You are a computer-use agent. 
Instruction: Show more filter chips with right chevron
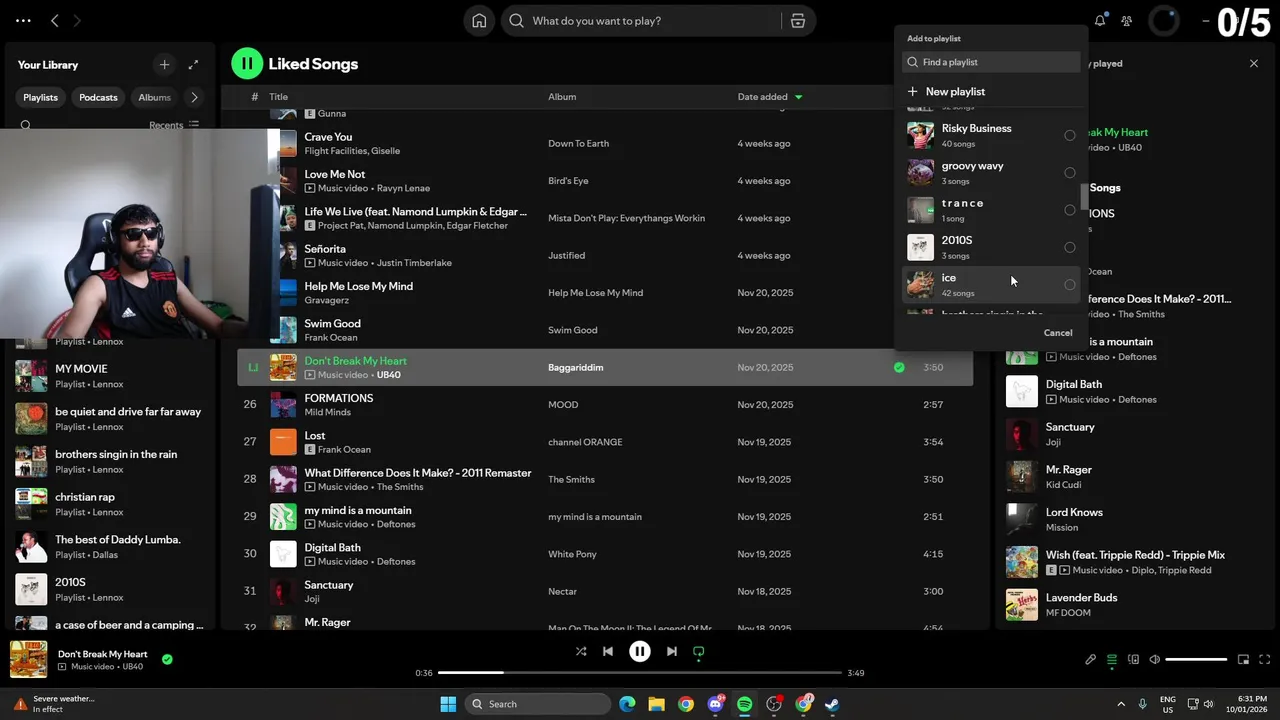click(194, 97)
